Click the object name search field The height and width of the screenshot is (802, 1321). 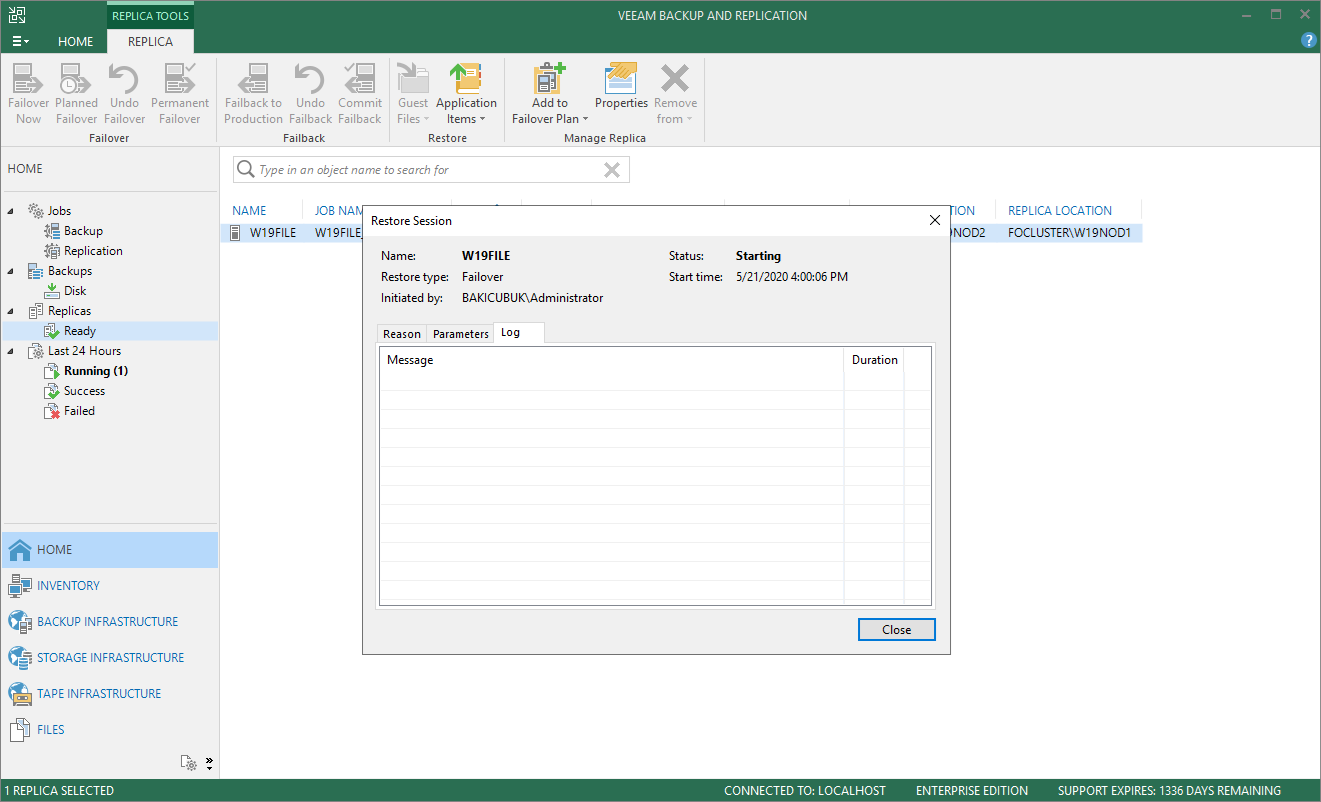(430, 170)
